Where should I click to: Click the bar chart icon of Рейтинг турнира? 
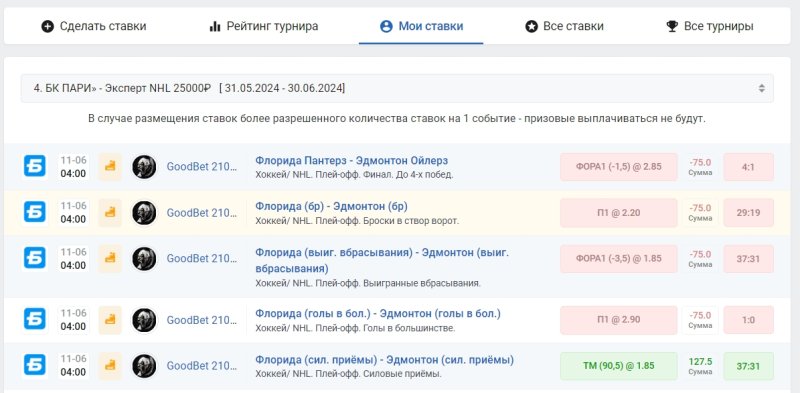pyautogui.click(x=215, y=26)
